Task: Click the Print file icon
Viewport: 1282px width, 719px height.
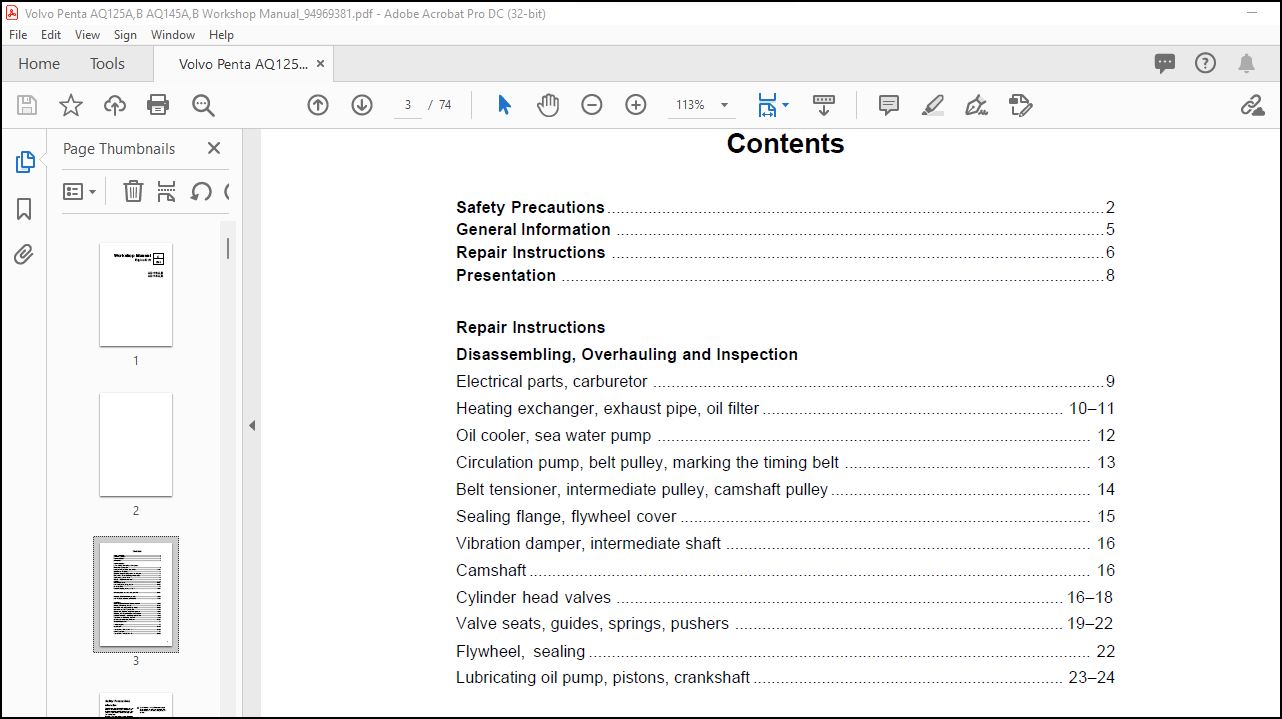Action: pyautogui.click(x=158, y=105)
